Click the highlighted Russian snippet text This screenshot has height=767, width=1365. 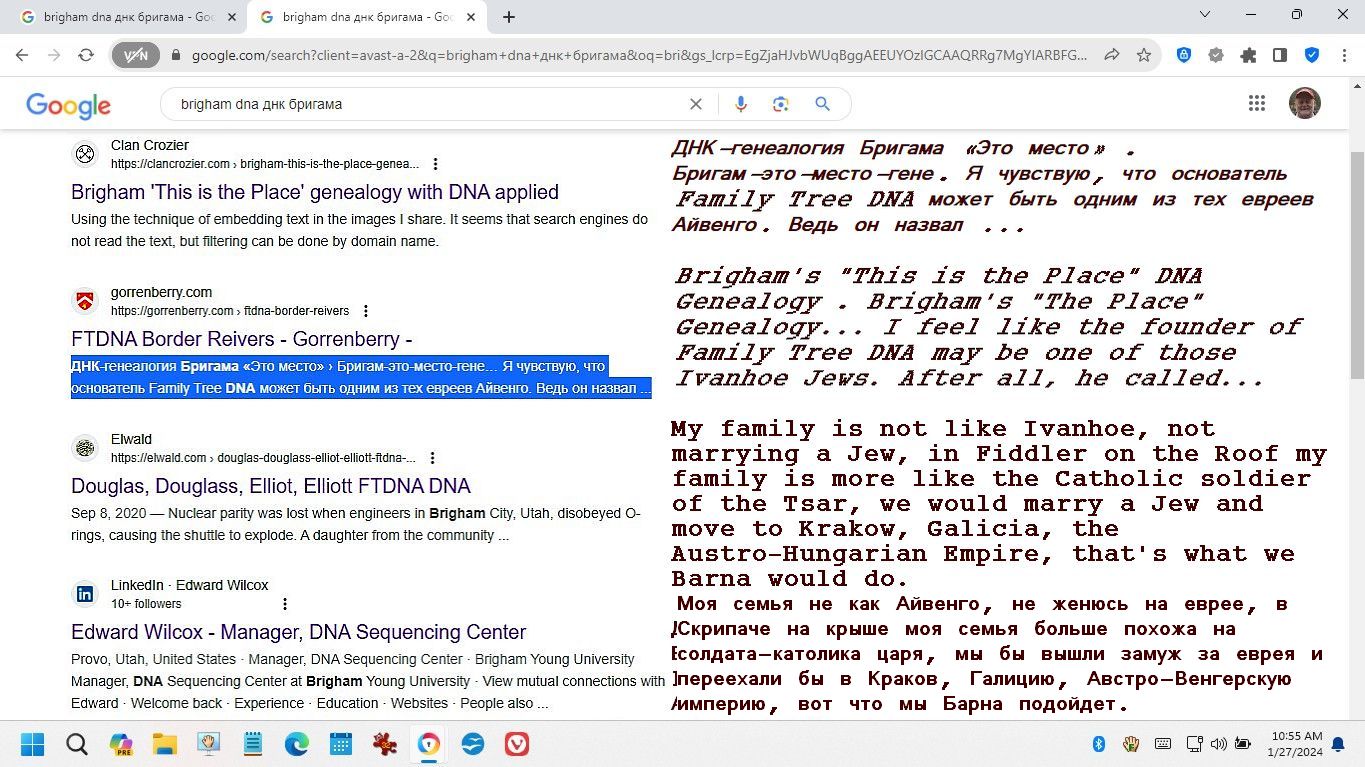pos(361,377)
